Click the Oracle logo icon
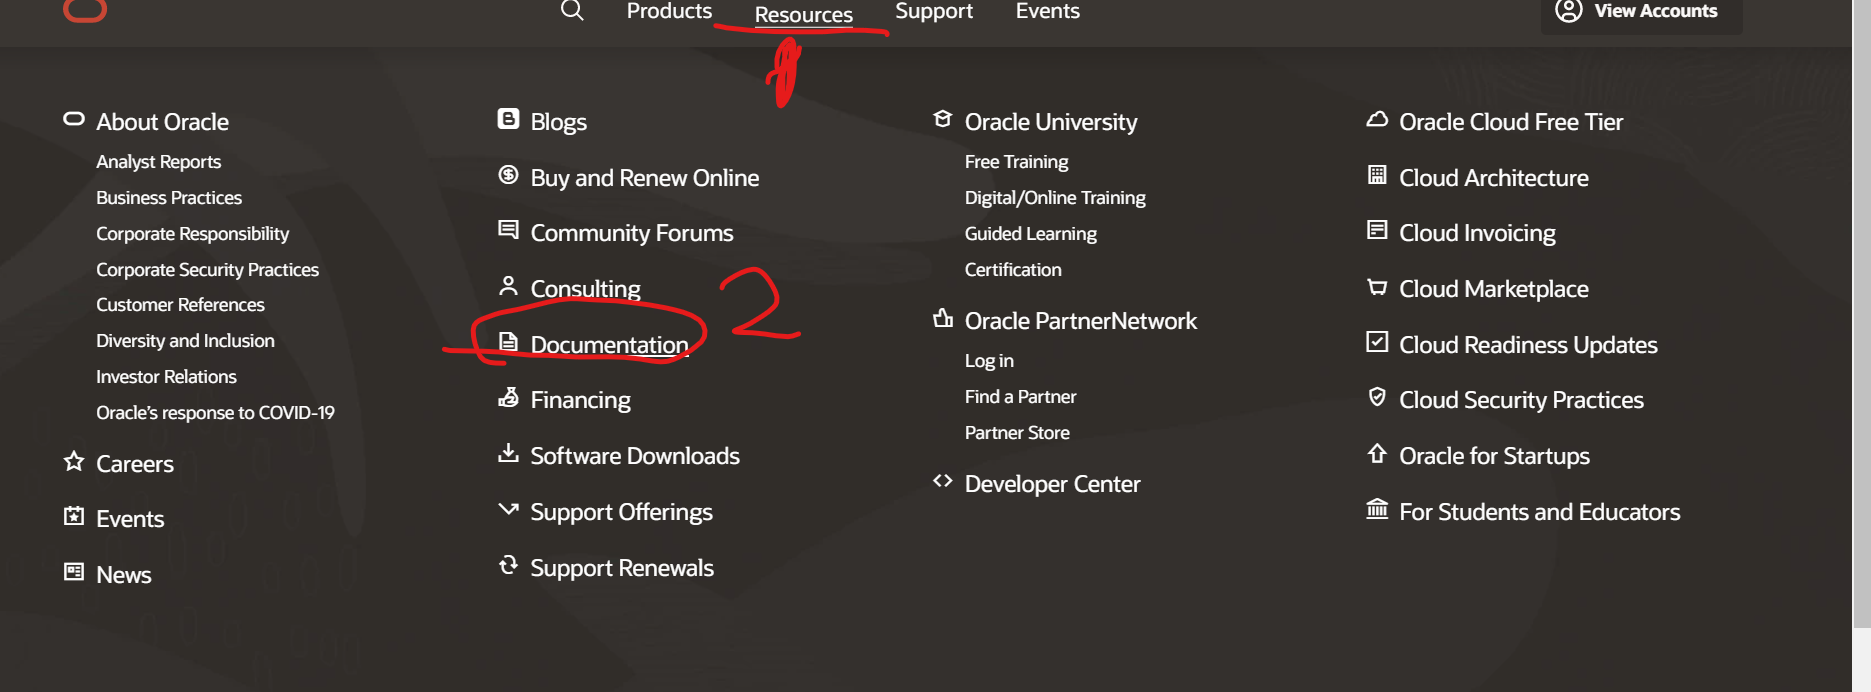This screenshot has height=692, width=1871. tap(85, 10)
